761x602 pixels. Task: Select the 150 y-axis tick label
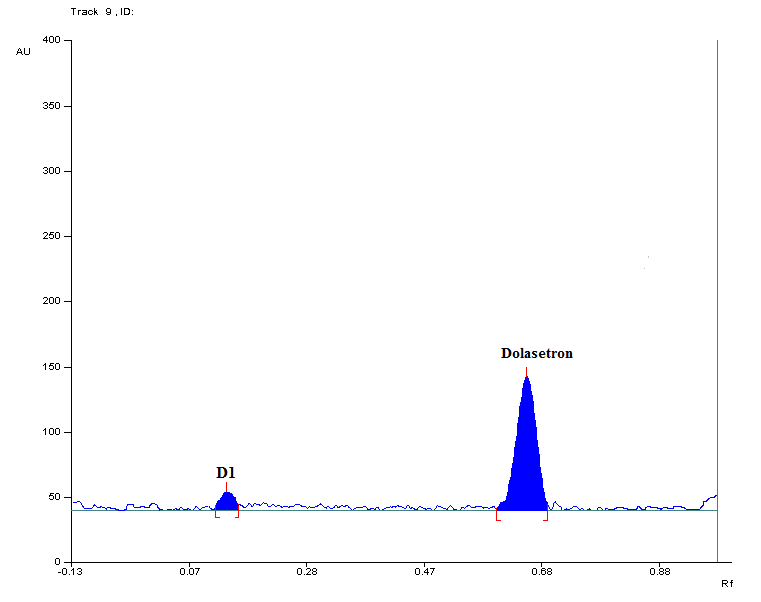pyautogui.click(x=51, y=367)
